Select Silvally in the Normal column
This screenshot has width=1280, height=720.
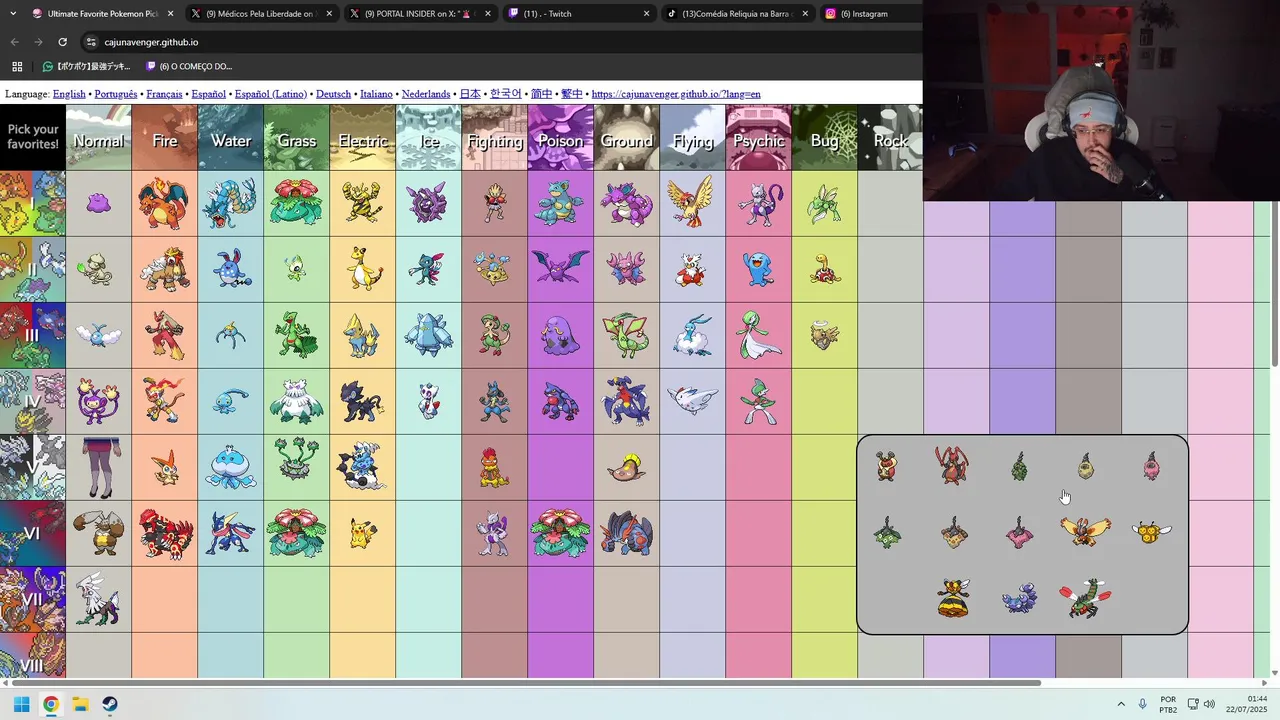pos(98,599)
